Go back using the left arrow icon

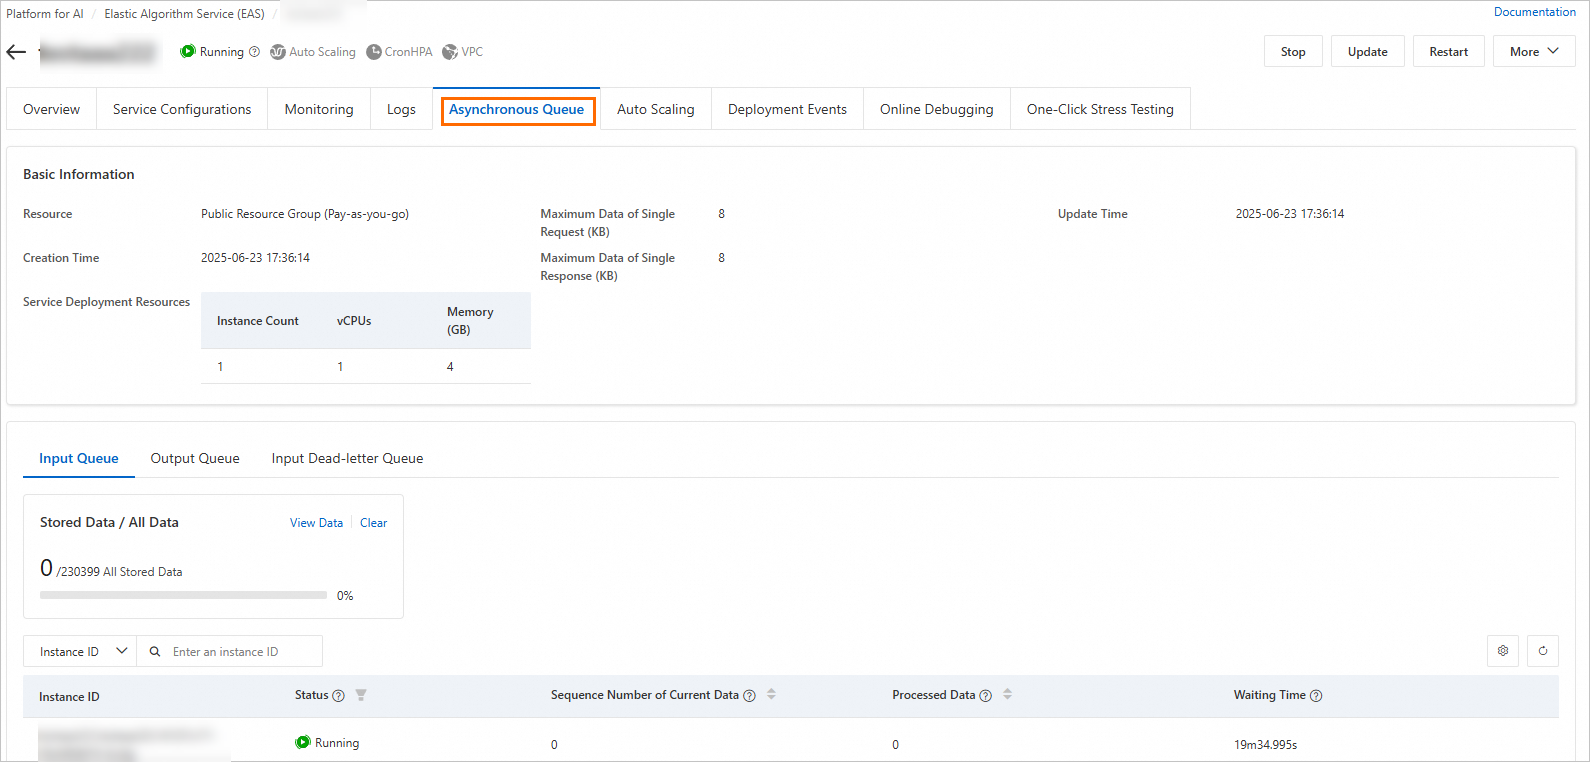click(16, 52)
